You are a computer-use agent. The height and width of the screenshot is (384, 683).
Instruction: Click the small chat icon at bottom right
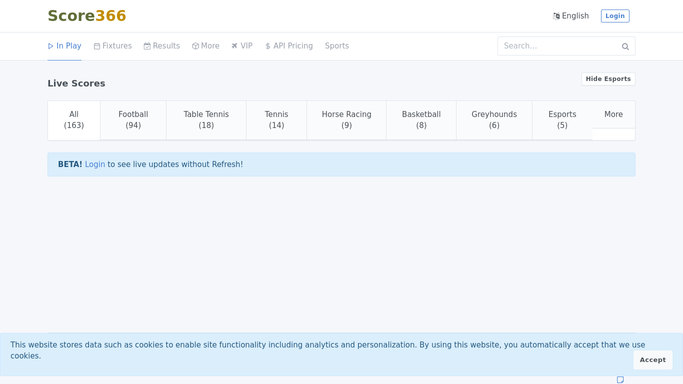[x=620, y=380]
